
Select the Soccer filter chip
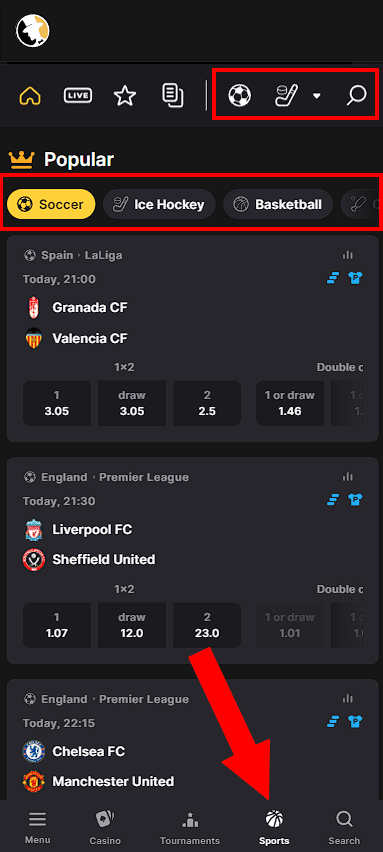51,204
